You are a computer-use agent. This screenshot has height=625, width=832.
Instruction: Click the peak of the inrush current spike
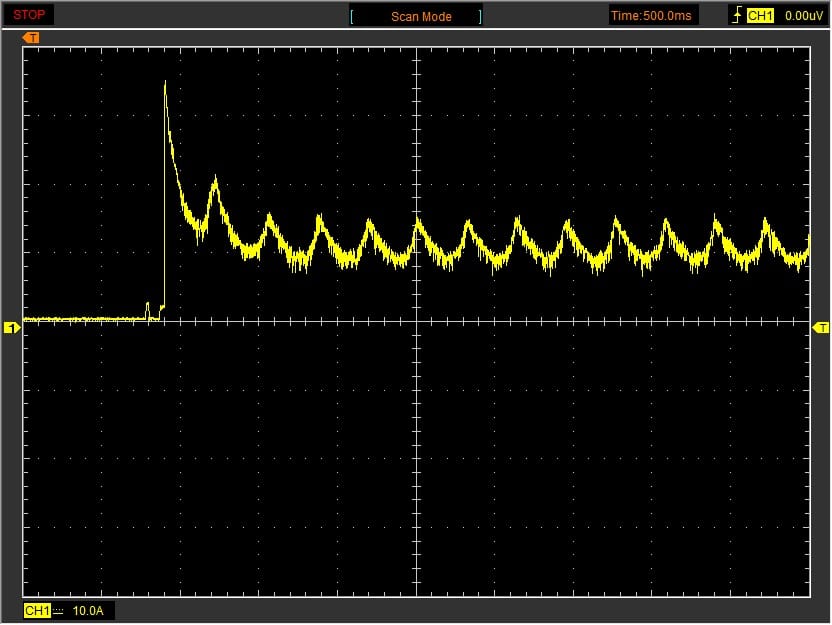tap(165, 82)
